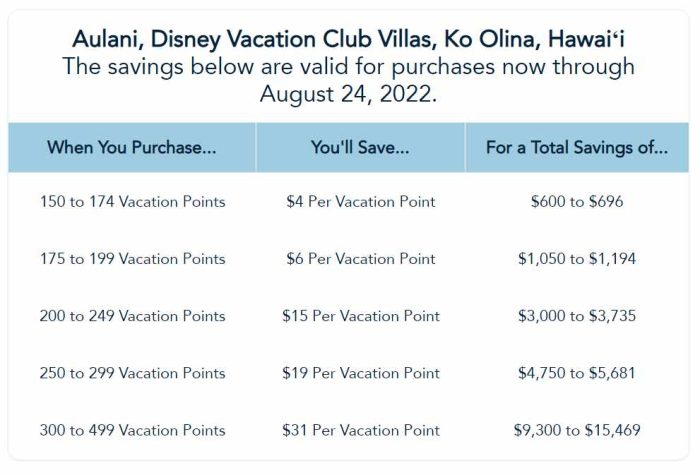Image resolution: width=700 pixels, height=475 pixels.
Task: Select the You'll Save column header
Action: (x=360, y=148)
